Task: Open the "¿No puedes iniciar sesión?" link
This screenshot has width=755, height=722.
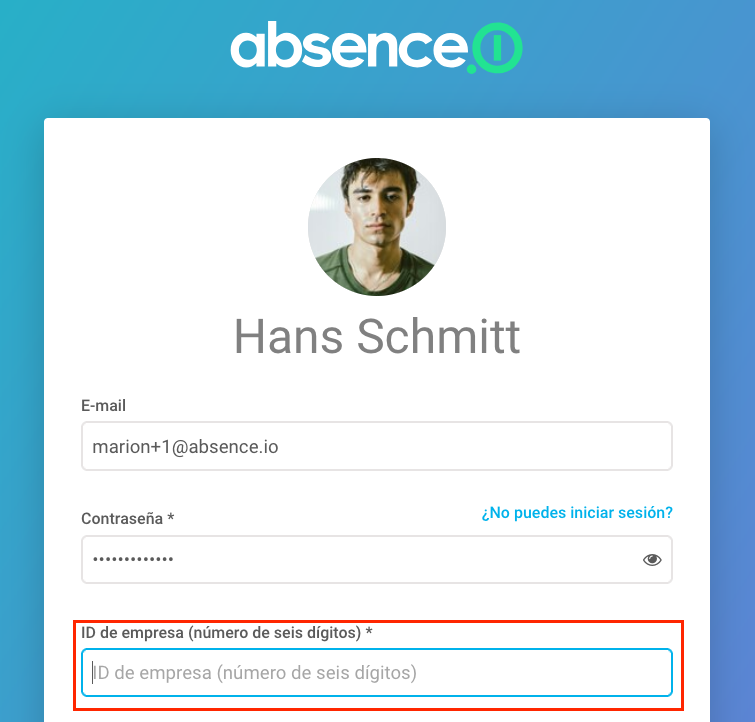Action: [x=577, y=512]
